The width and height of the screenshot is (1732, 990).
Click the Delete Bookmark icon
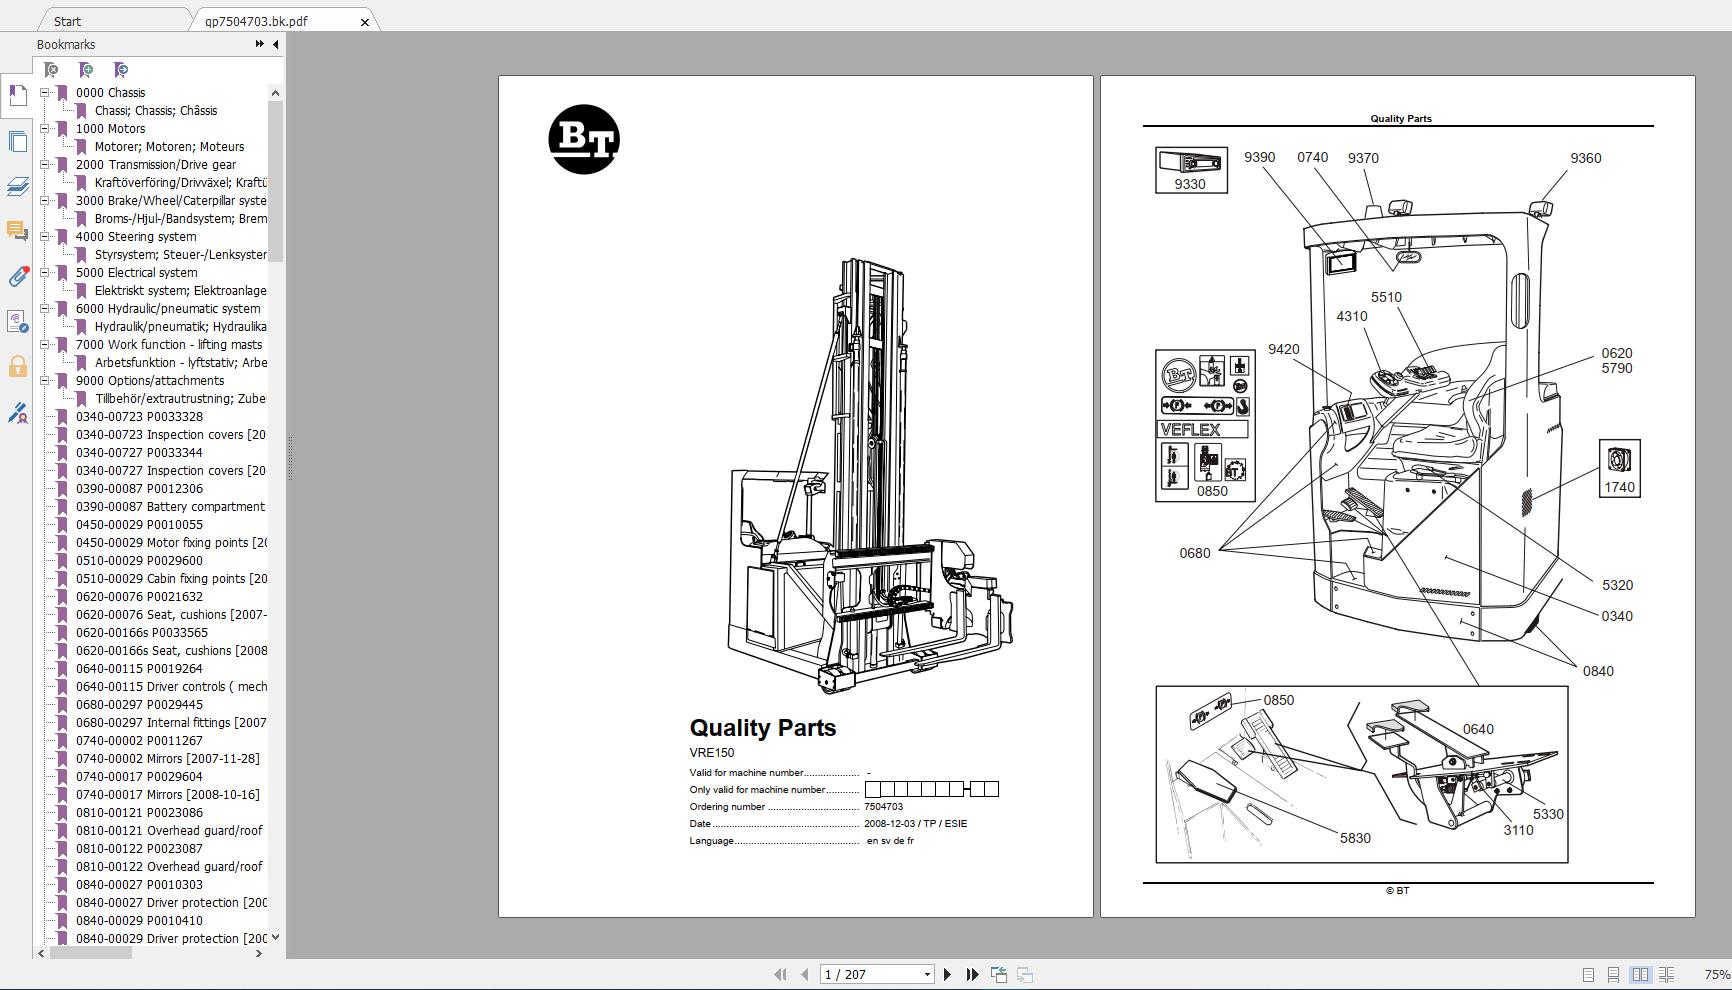point(50,70)
